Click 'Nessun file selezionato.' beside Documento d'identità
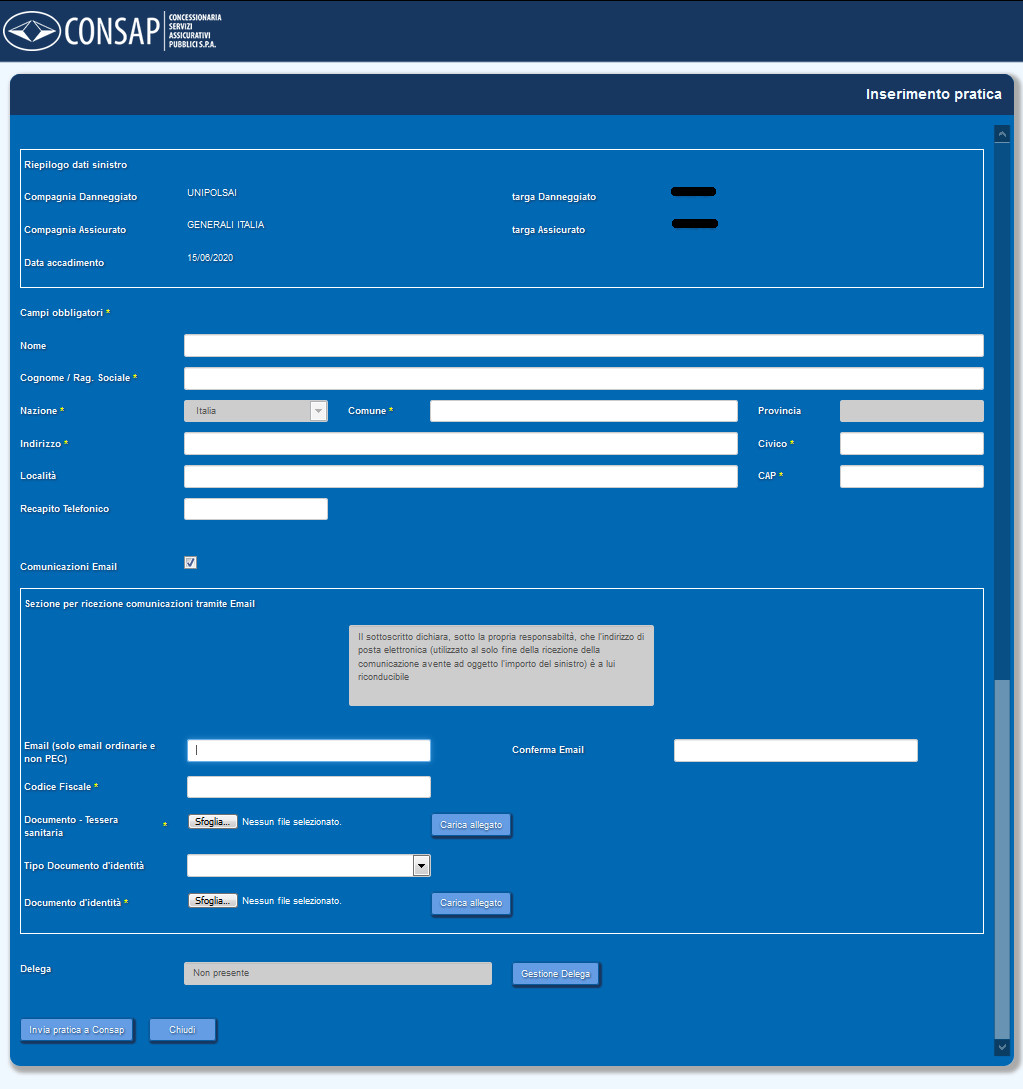This screenshot has height=1089, width=1023. pos(292,901)
